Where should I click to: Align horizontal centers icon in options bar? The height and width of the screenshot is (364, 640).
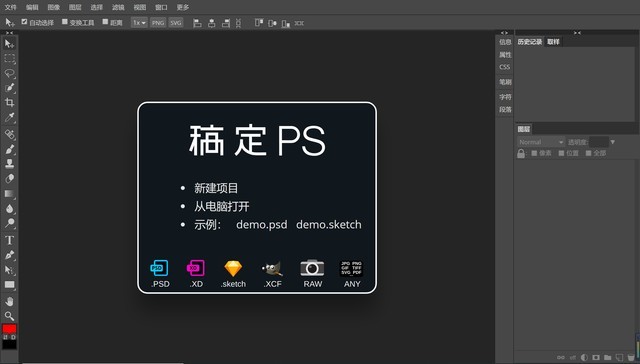[x=211, y=23]
